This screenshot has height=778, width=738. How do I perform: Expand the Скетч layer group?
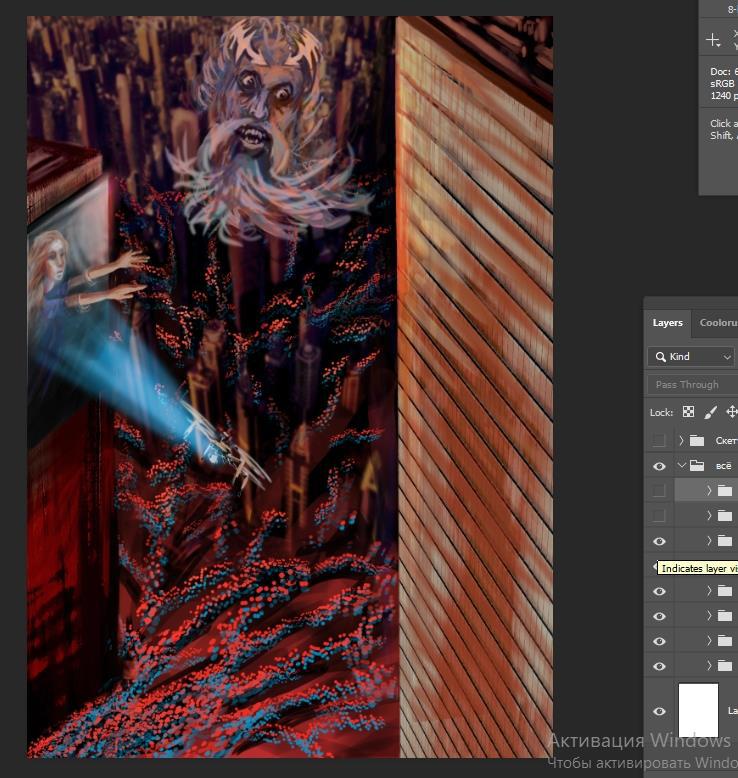681,440
